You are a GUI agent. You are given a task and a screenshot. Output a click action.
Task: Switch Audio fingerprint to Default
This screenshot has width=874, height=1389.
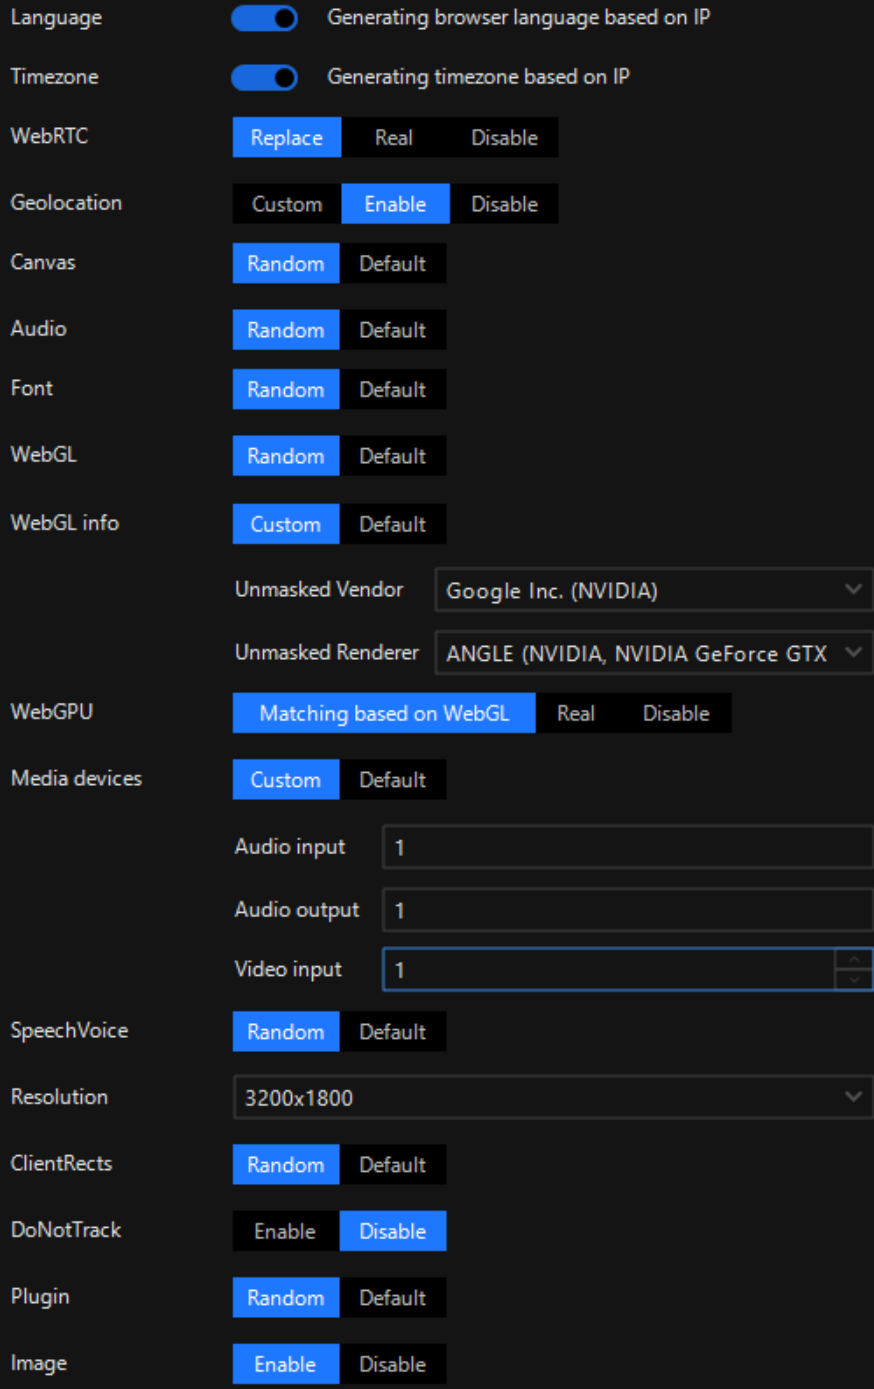[x=392, y=330]
